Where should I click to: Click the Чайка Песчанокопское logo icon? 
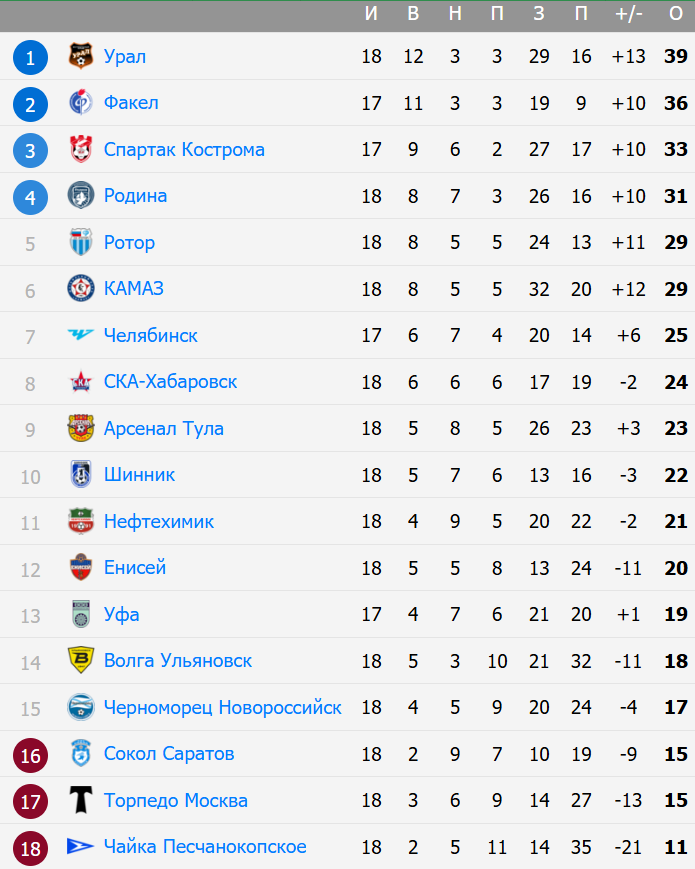(x=80, y=847)
